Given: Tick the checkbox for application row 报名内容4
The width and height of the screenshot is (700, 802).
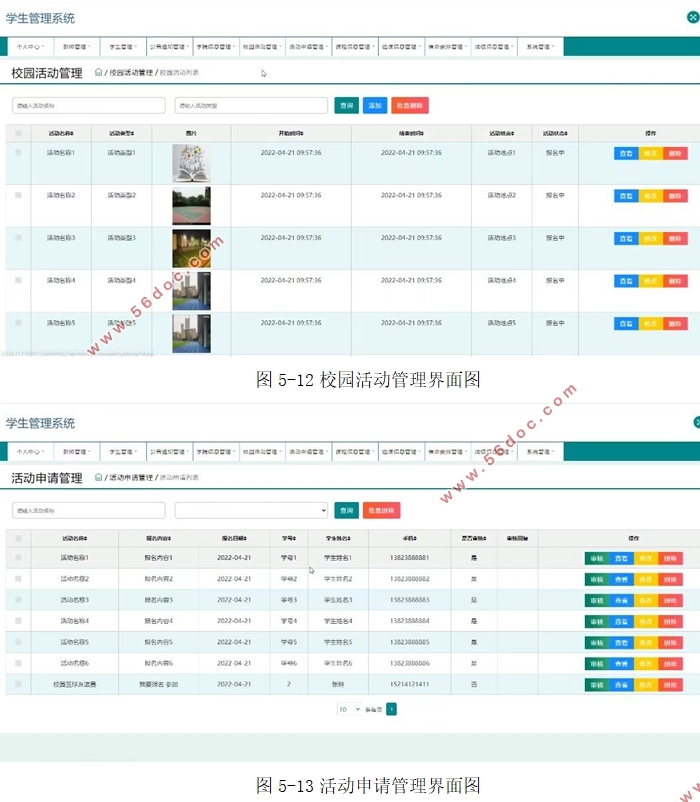Looking at the screenshot, I should click(x=18, y=621).
